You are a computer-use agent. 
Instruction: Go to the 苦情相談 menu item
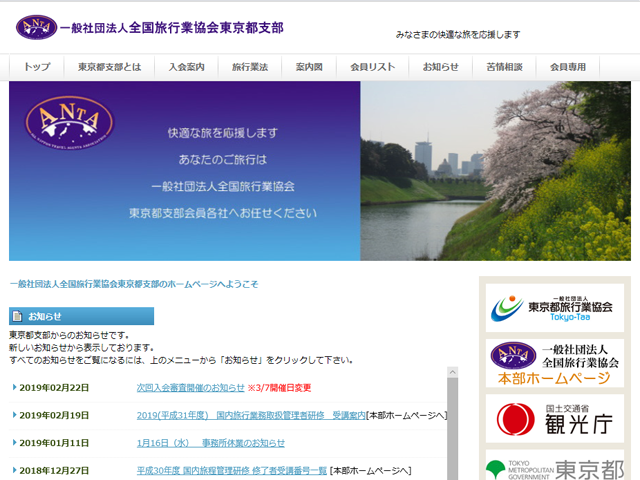point(504,67)
